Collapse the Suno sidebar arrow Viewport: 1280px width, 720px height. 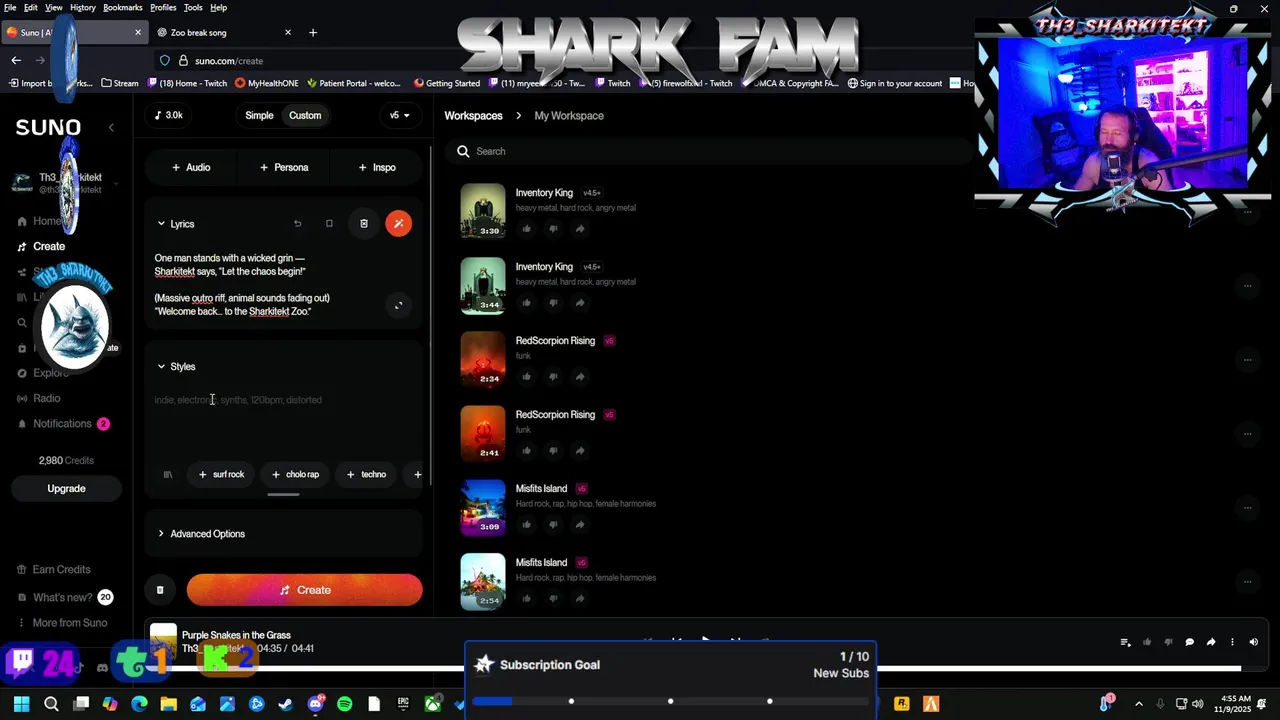[111, 127]
